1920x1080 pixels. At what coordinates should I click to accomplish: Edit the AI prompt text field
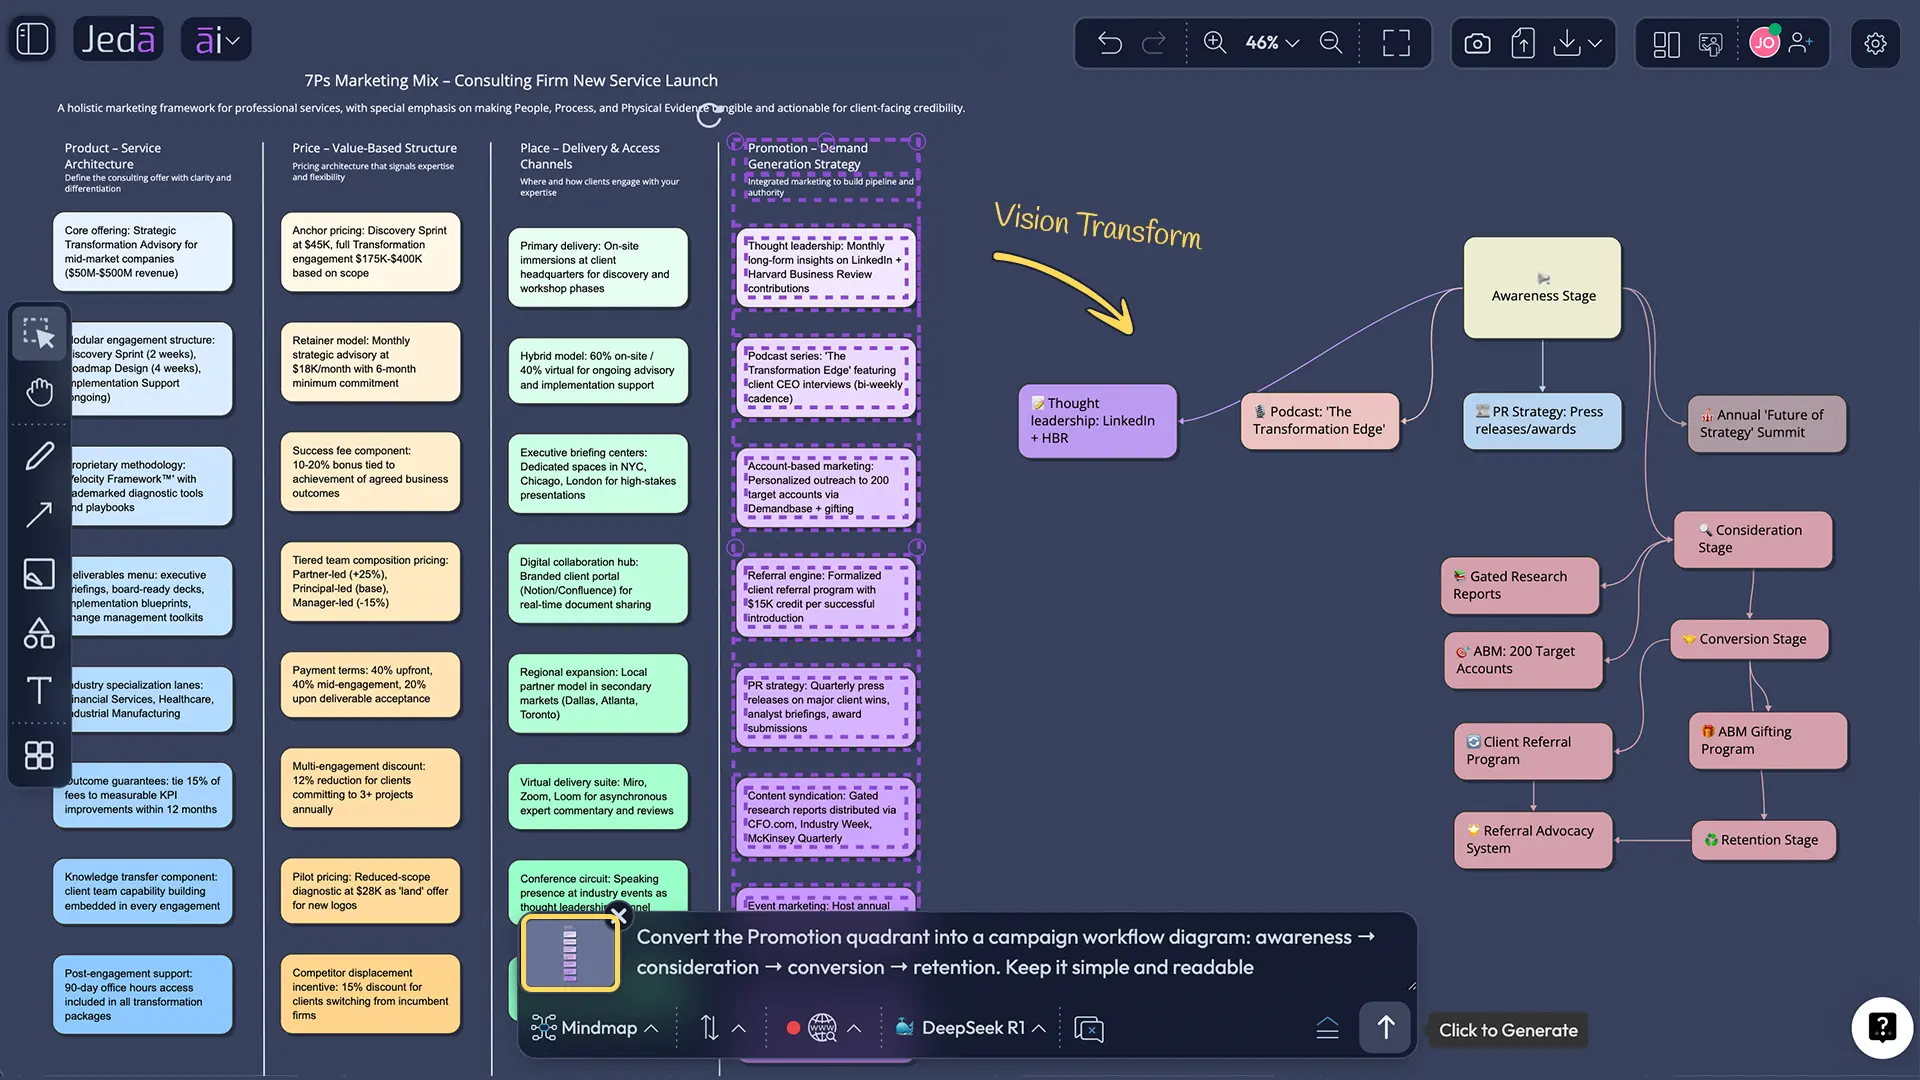point(1005,952)
